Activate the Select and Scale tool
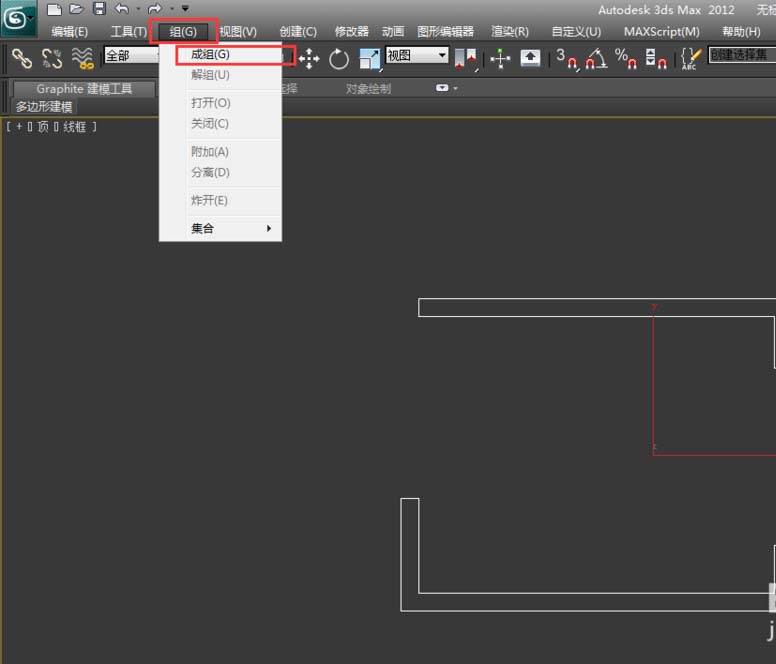 pyautogui.click(x=370, y=59)
